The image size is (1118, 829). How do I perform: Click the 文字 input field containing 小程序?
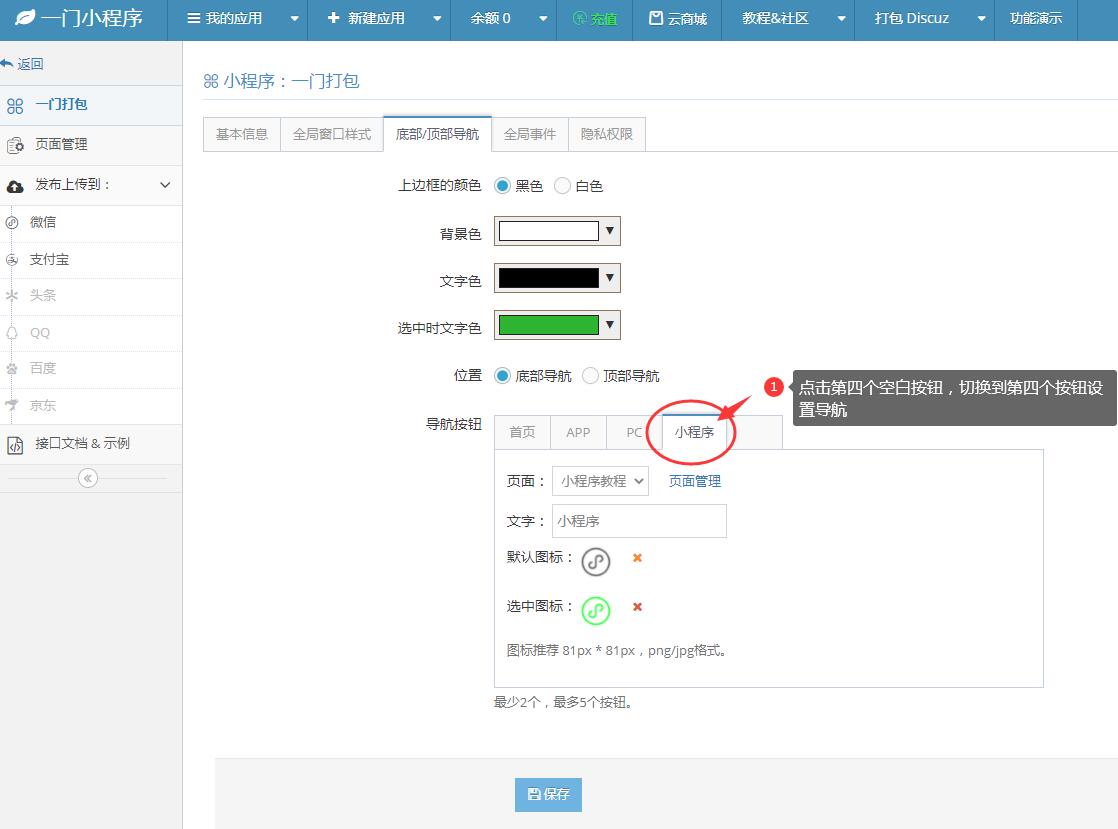tap(639, 521)
